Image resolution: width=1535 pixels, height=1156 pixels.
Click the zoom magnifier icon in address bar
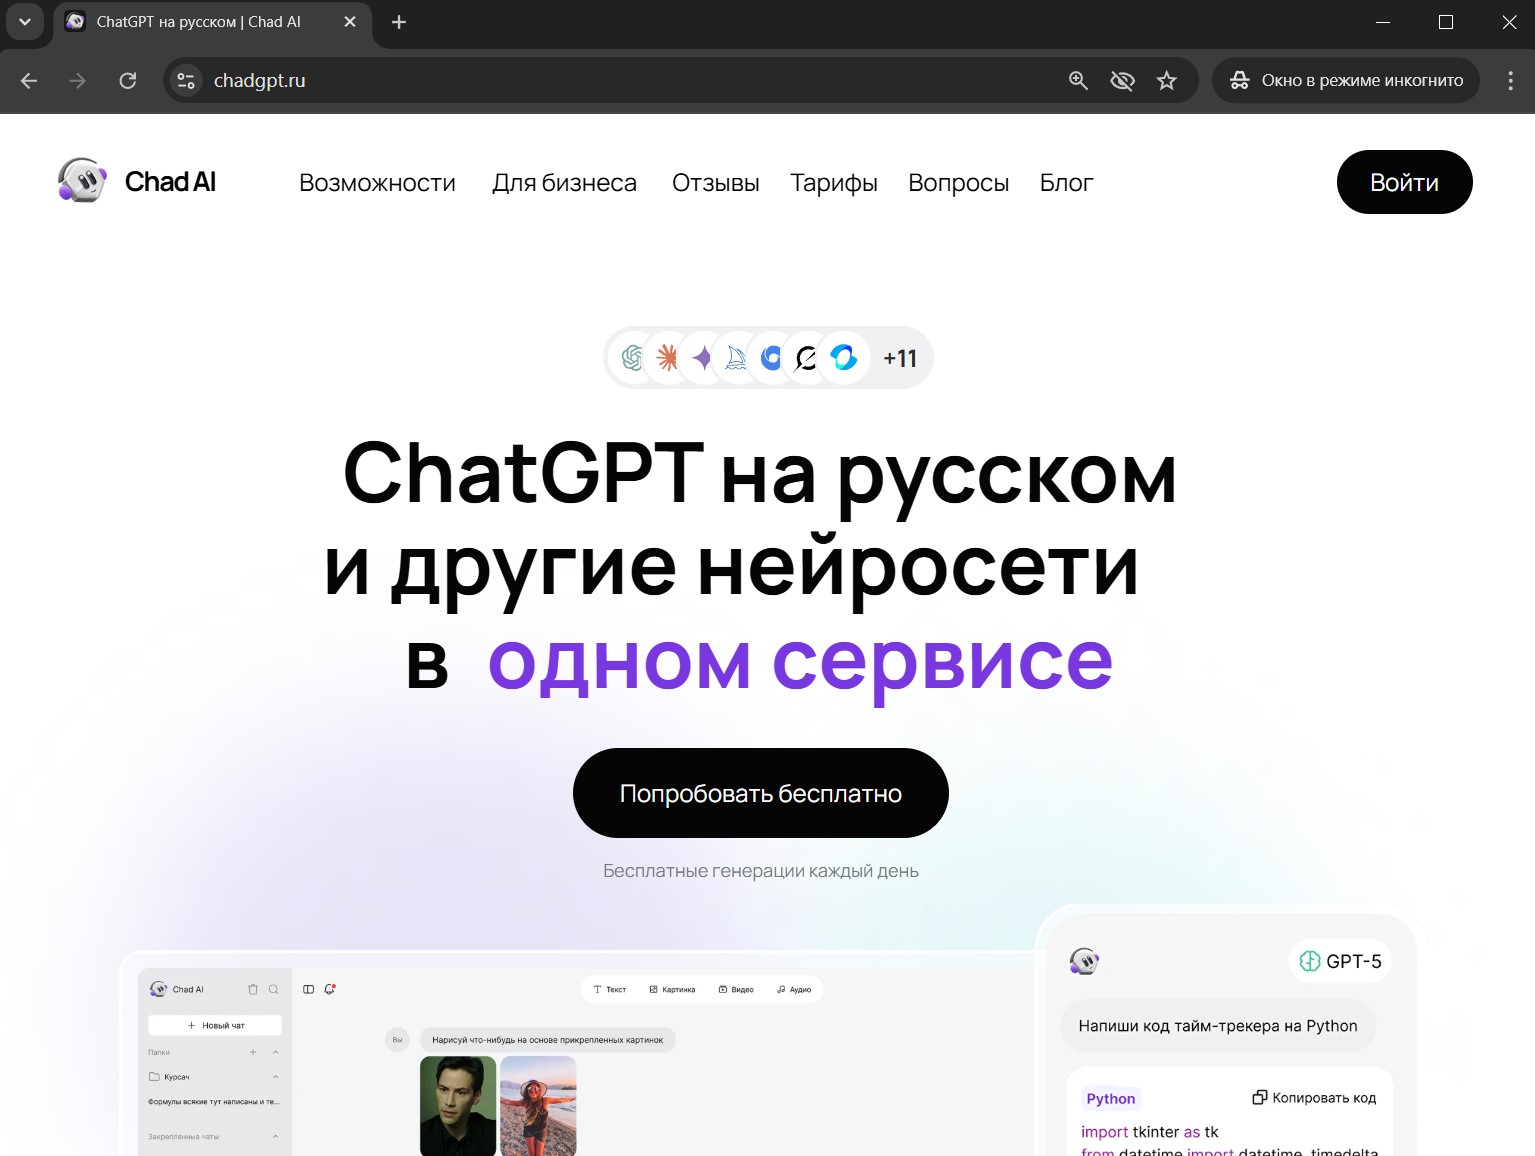tap(1078, 81)
